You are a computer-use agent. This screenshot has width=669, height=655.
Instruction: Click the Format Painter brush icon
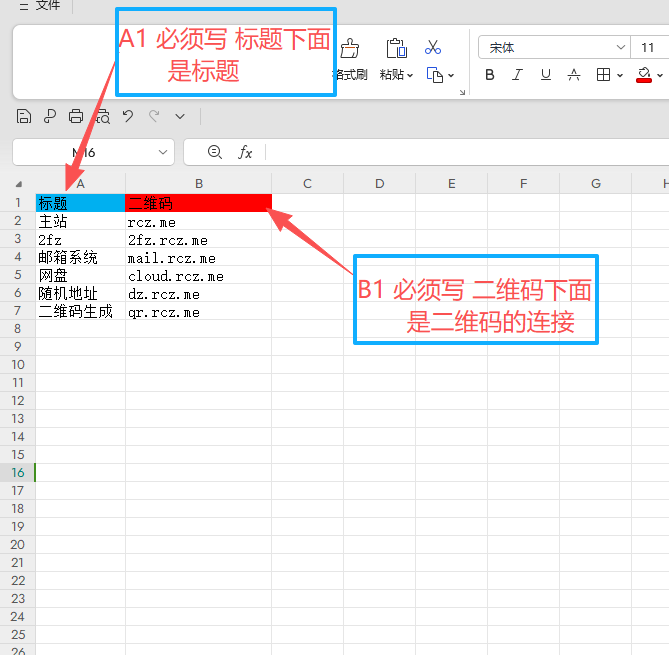(350, 48)
